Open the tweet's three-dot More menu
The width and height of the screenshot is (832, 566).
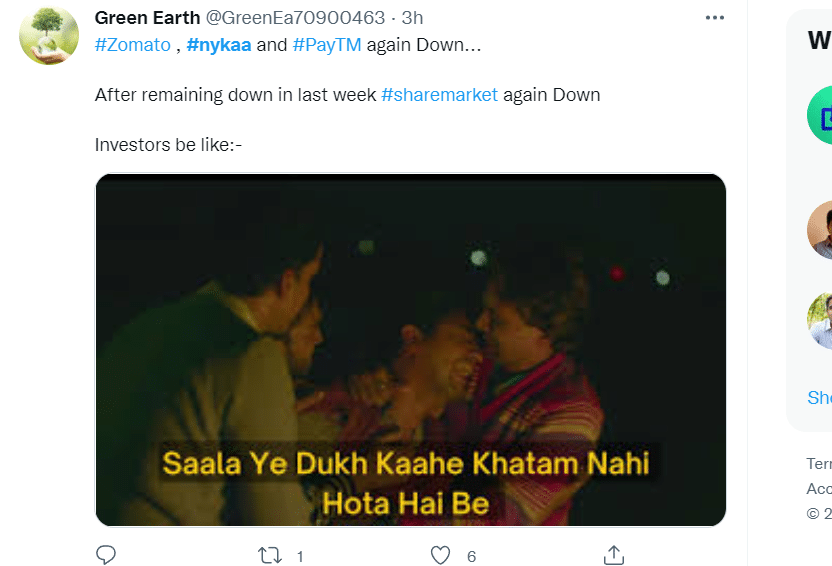pos(714,18)
